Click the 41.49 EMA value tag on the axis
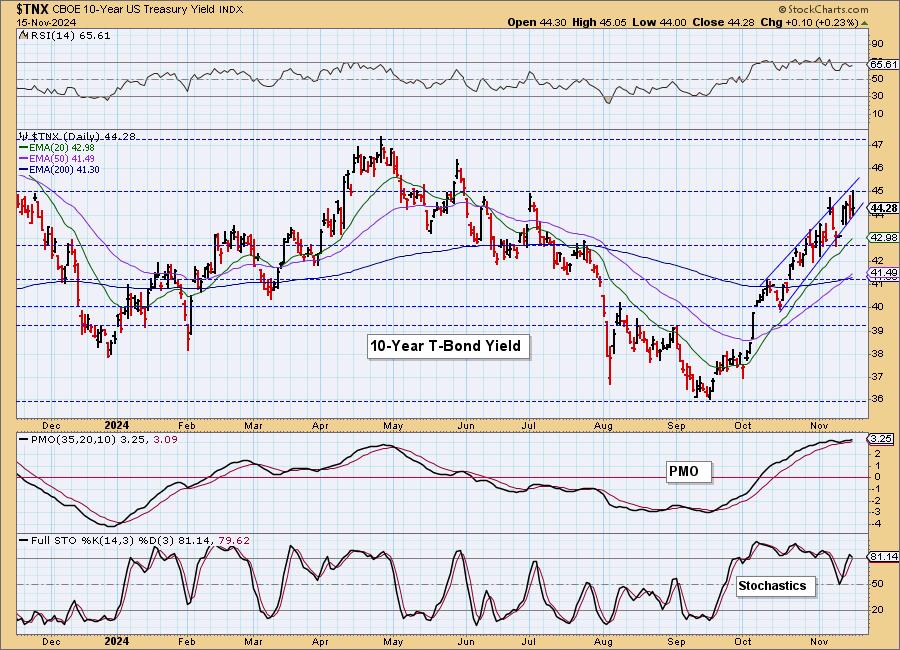This screenshot has width=900, height=650. click(x=885, y=272)
